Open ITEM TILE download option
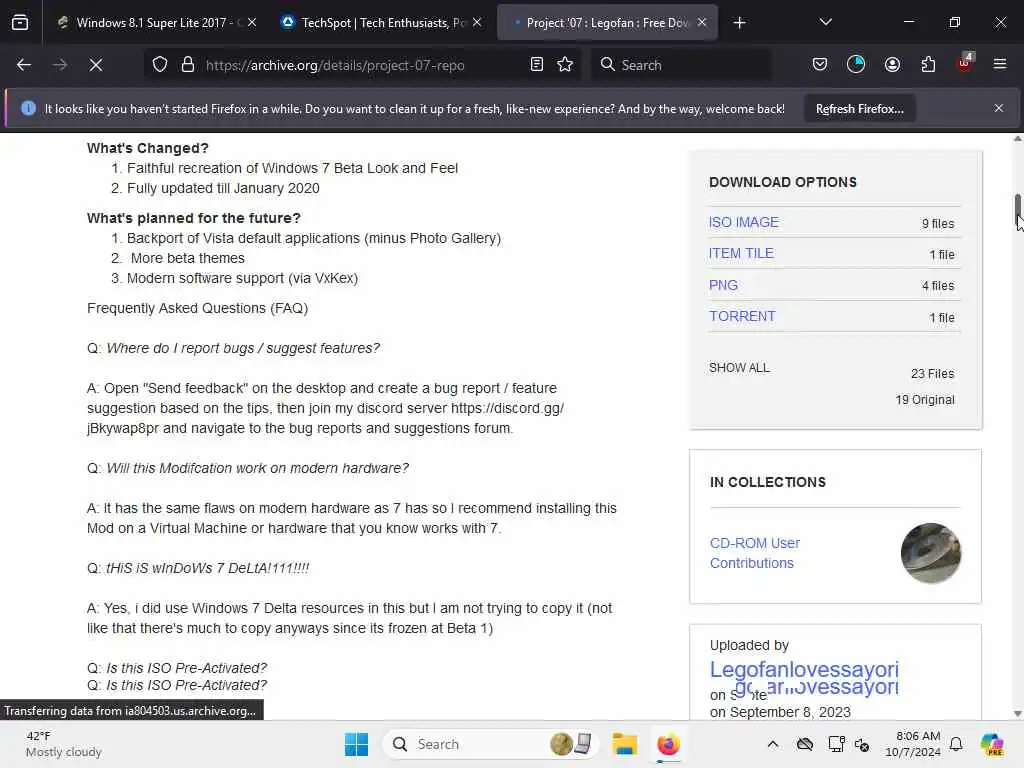The width and height of the screenshot is (1024, 768). (741, 253)
